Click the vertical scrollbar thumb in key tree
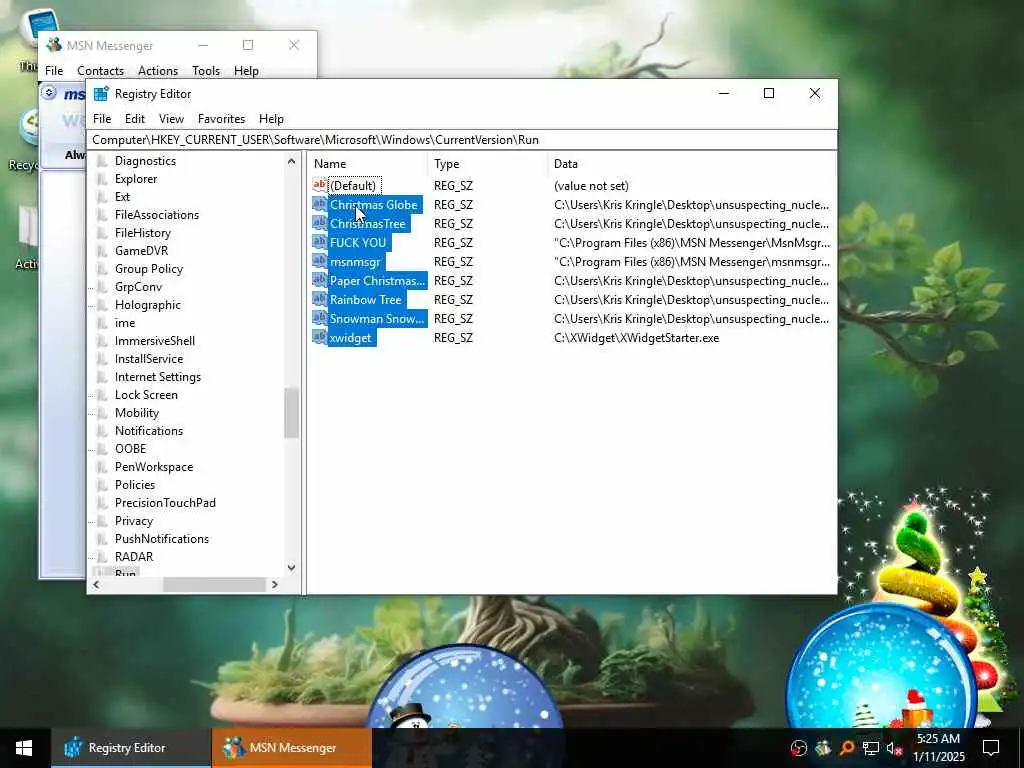This screenshot has width=1024, height=768. click(x=291, y=413)
